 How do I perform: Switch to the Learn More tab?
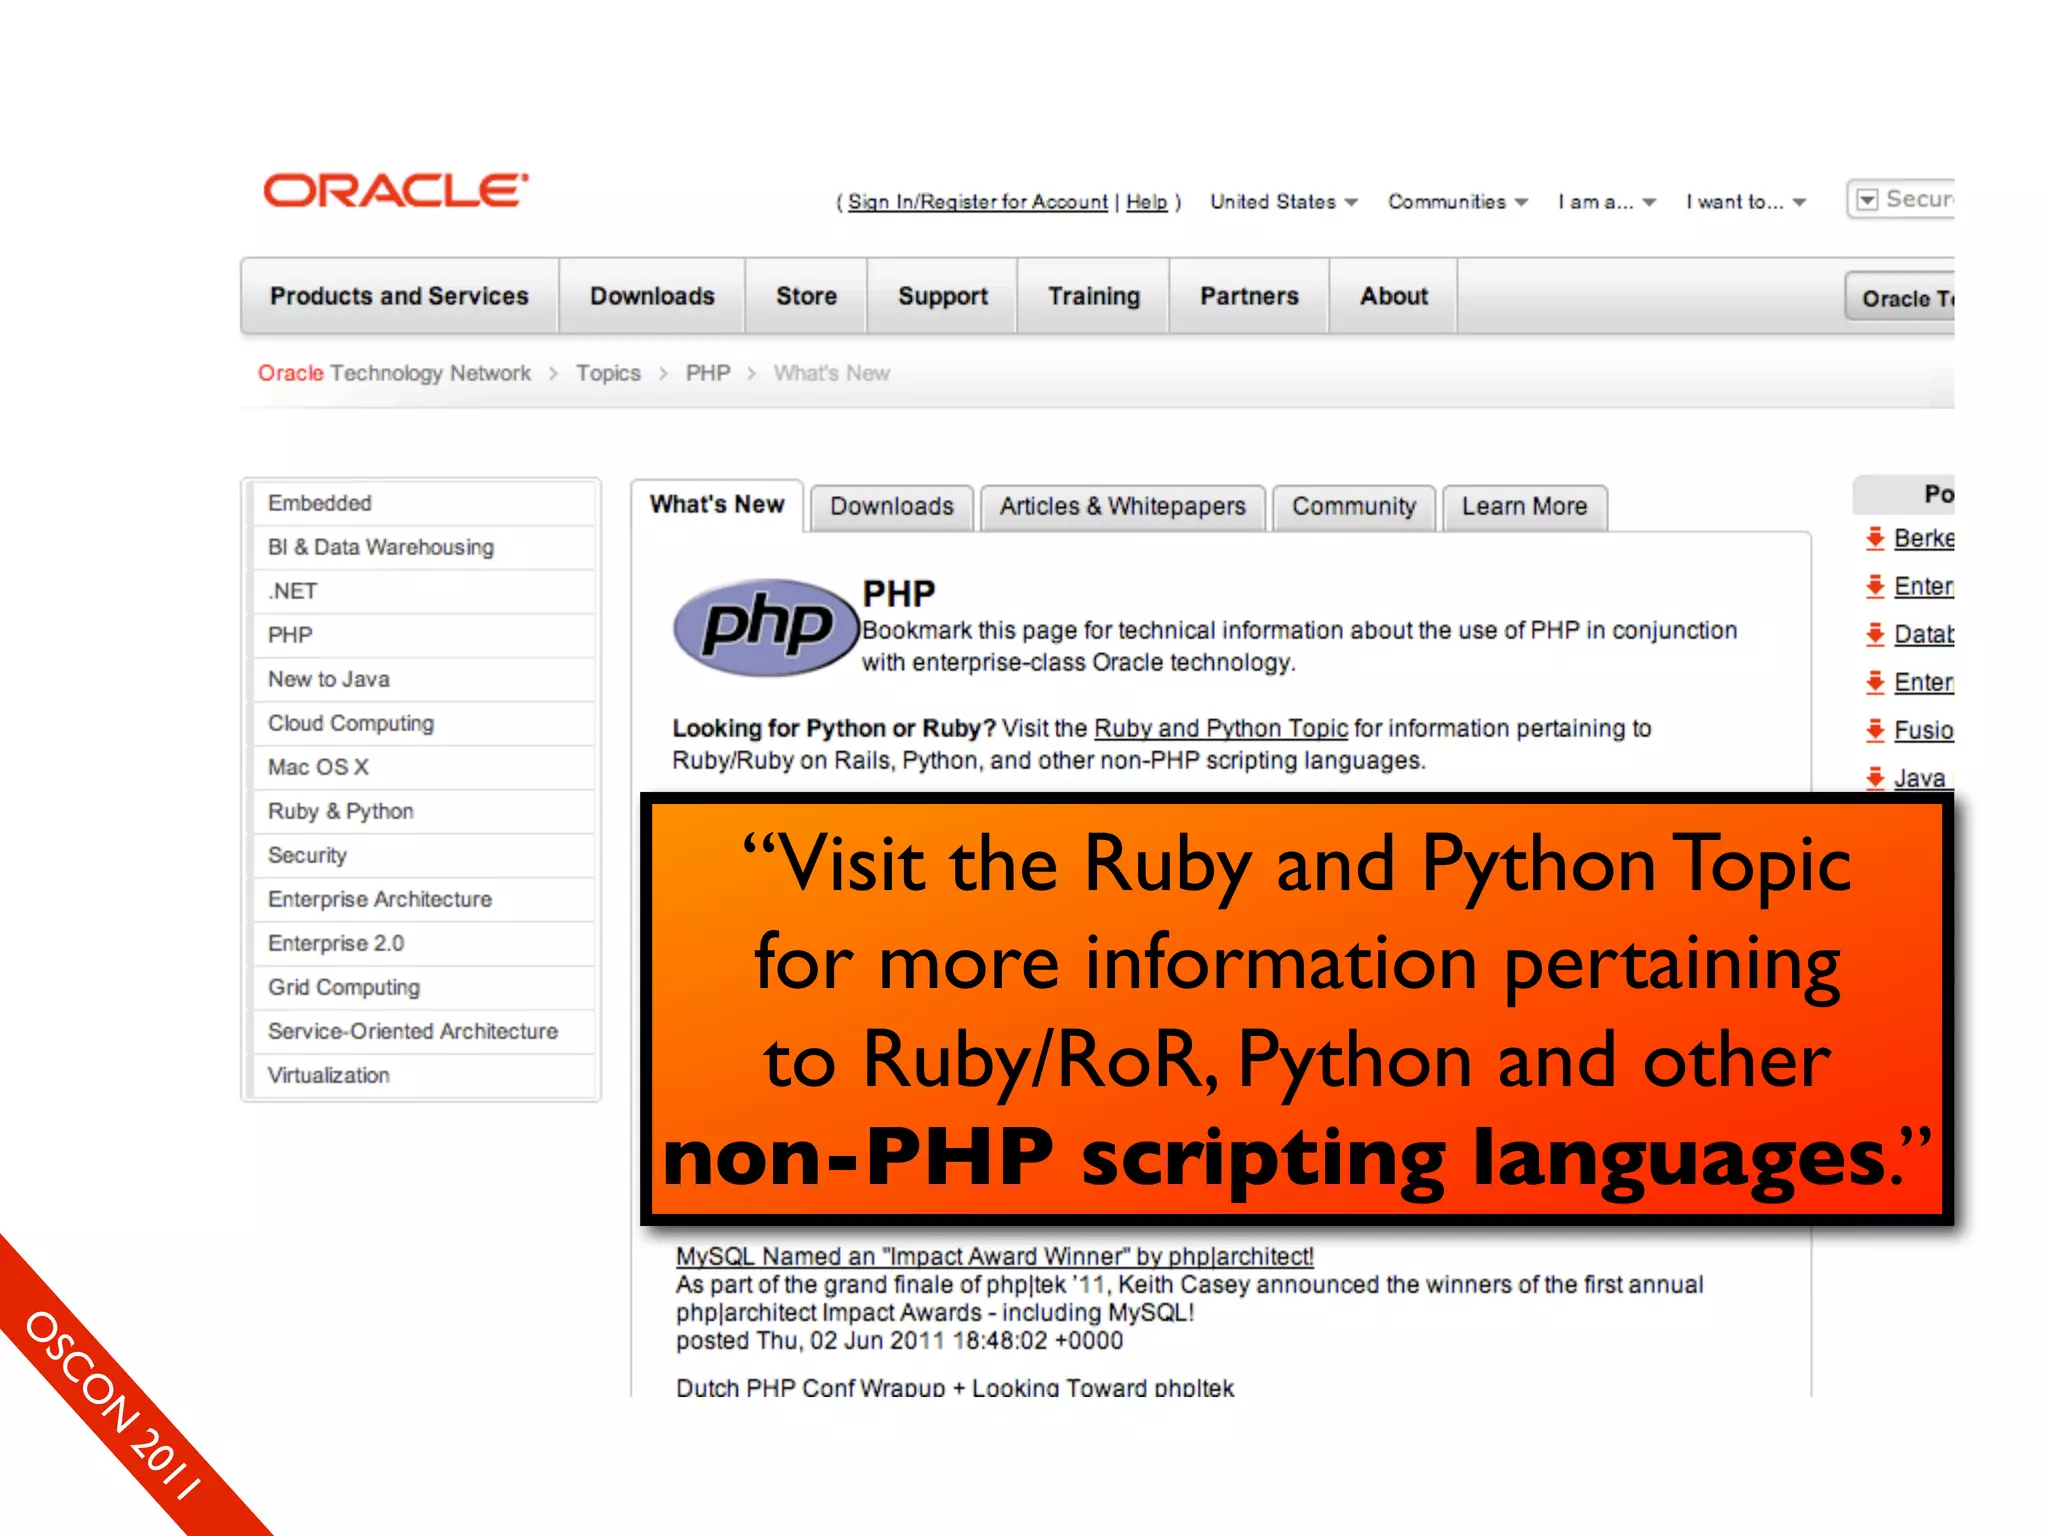pos(1525,507)
